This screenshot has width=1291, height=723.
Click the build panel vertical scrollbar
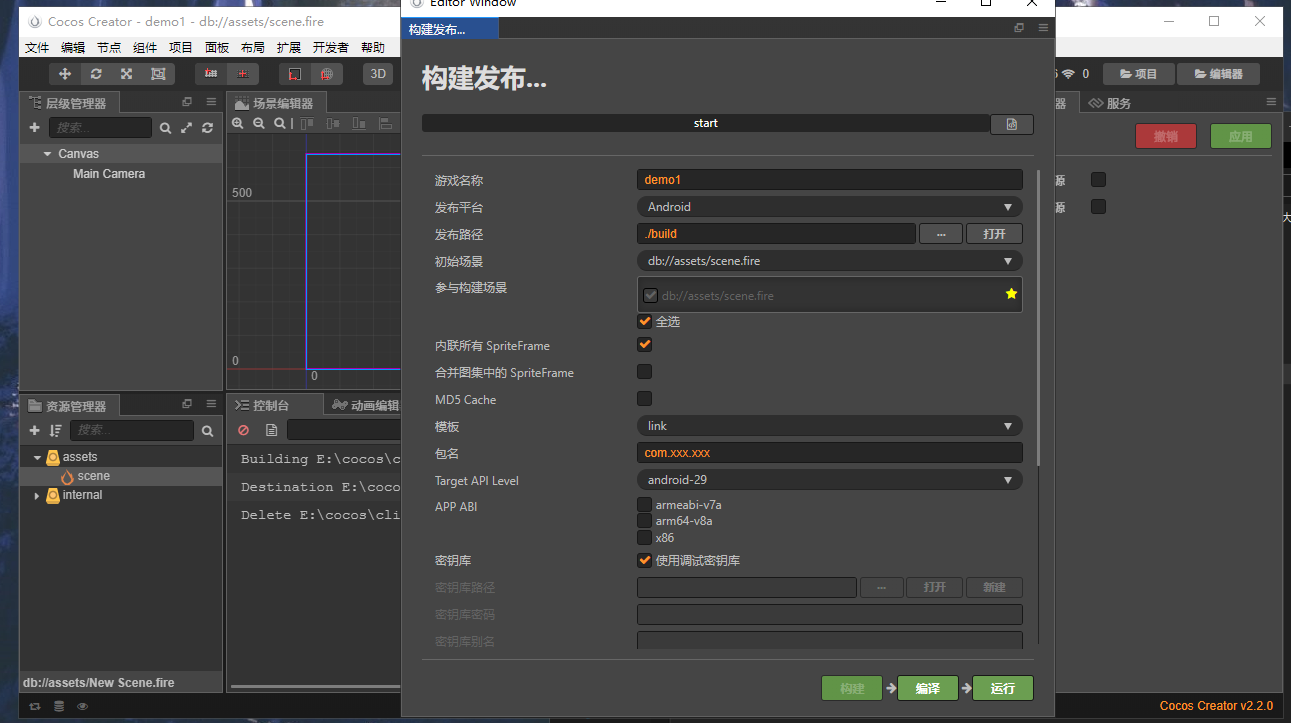tap(1040, 320)
